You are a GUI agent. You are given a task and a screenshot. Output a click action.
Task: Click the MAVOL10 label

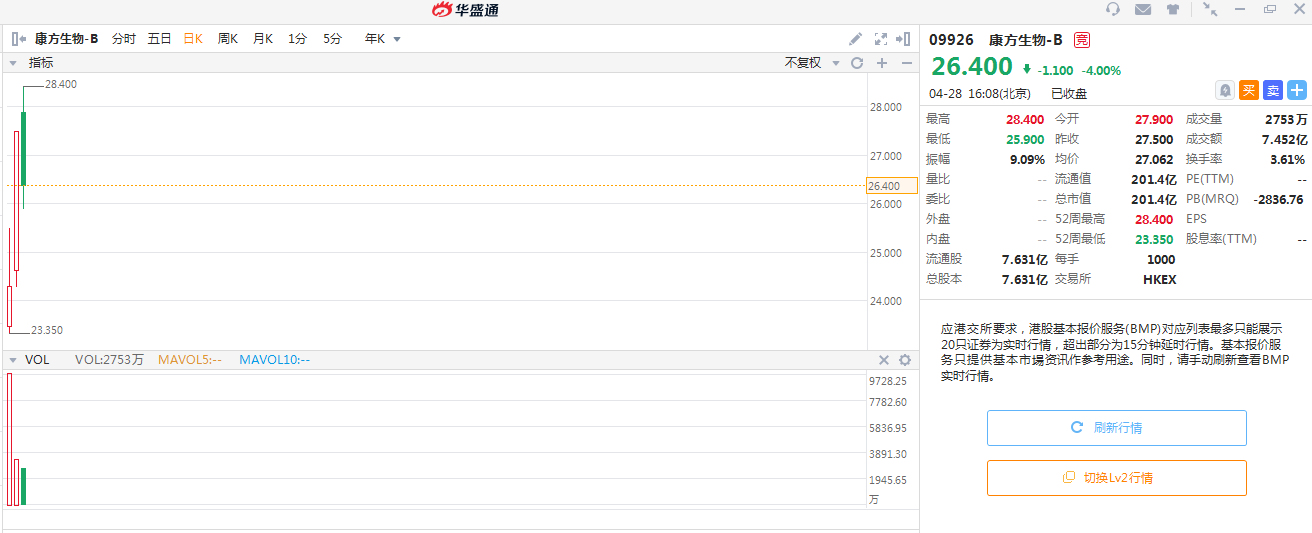click(x=275, y=360)
